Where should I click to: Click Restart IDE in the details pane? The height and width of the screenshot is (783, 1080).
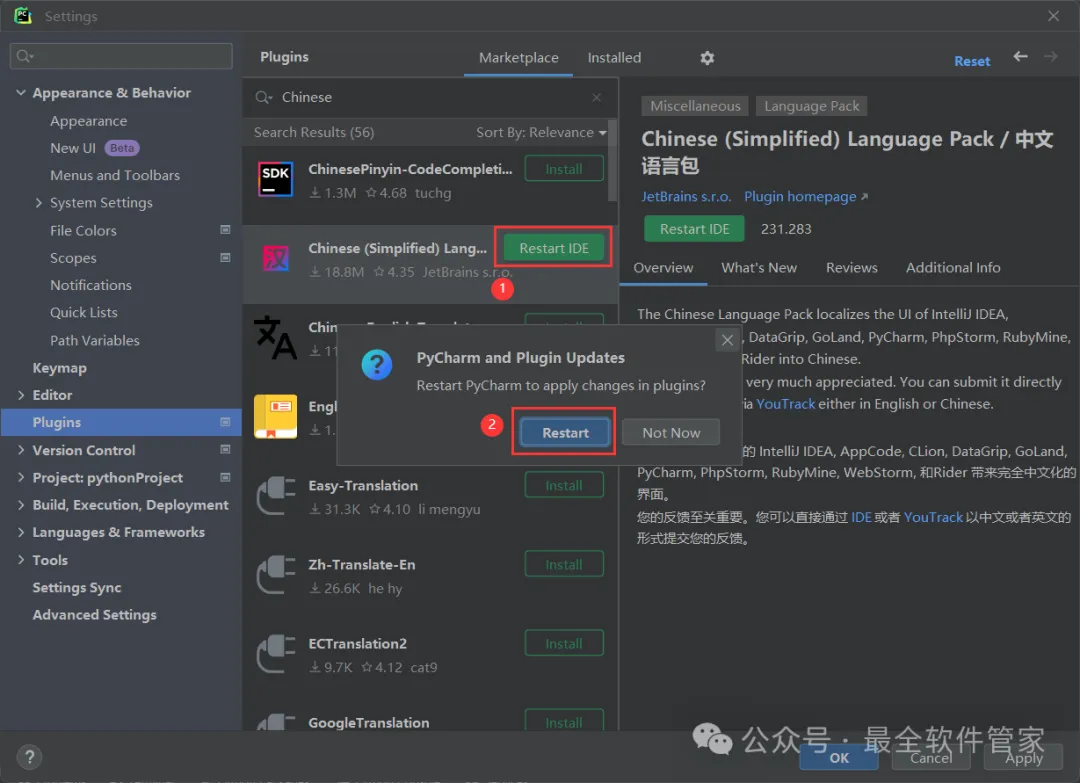click(x=694, y=229)
